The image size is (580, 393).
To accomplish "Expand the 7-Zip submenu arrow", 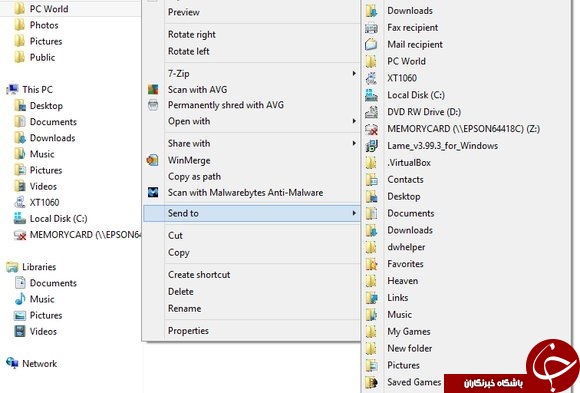I will (354, 73).
